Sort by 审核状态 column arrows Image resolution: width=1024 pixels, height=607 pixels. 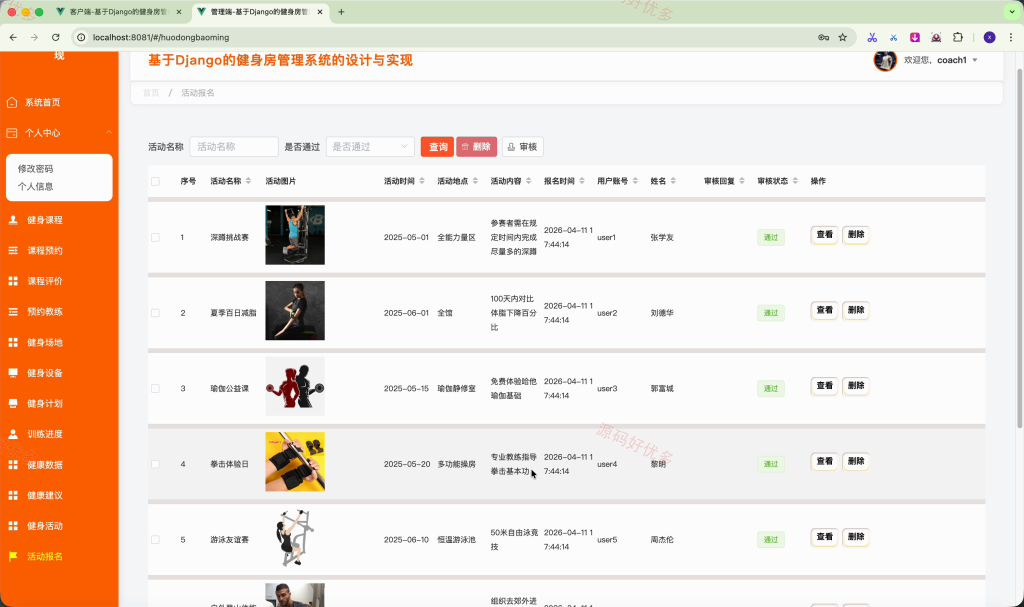click(795, 181)
